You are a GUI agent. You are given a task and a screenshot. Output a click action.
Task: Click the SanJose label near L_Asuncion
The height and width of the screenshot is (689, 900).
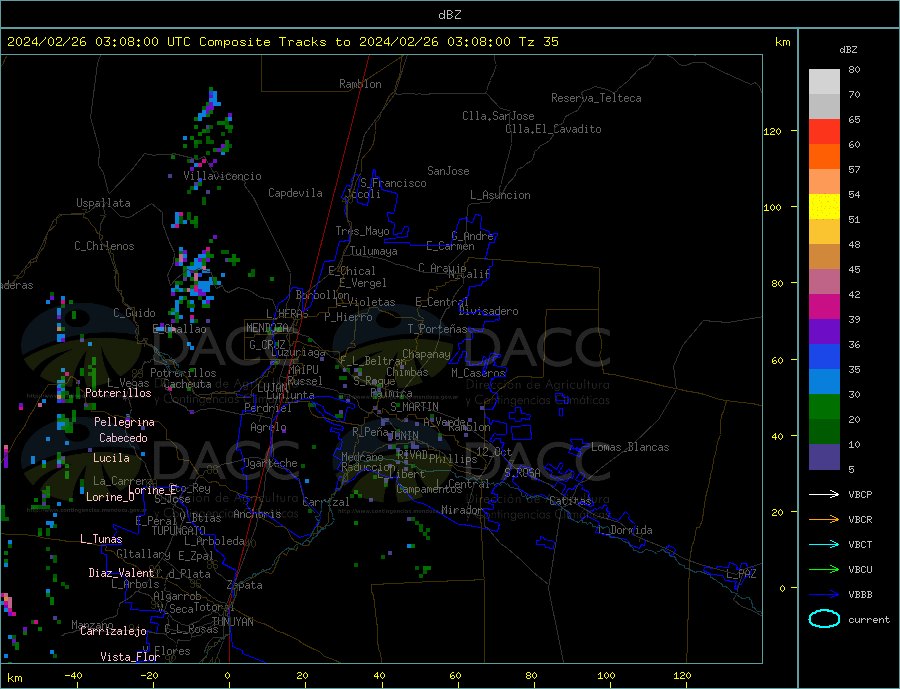click(x=448, y=171)
